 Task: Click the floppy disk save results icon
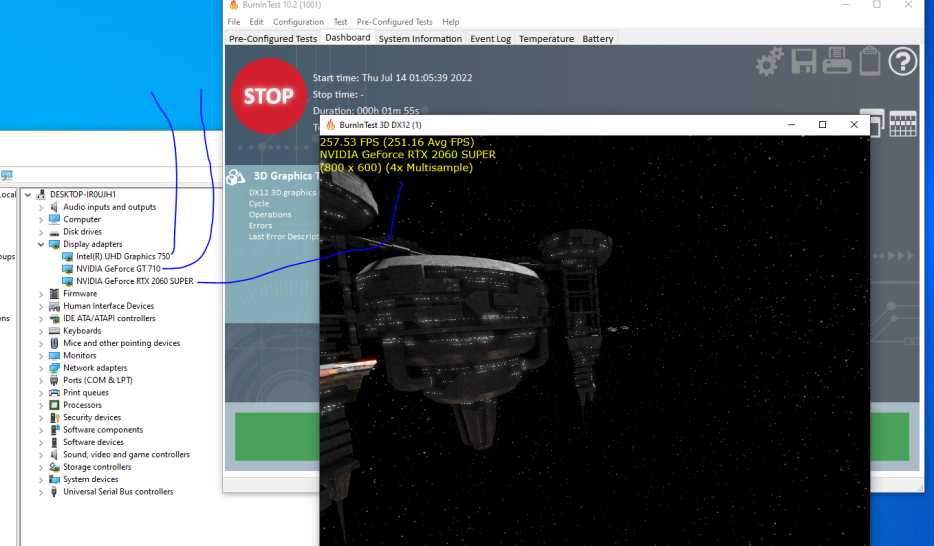[x=804, y=61]
